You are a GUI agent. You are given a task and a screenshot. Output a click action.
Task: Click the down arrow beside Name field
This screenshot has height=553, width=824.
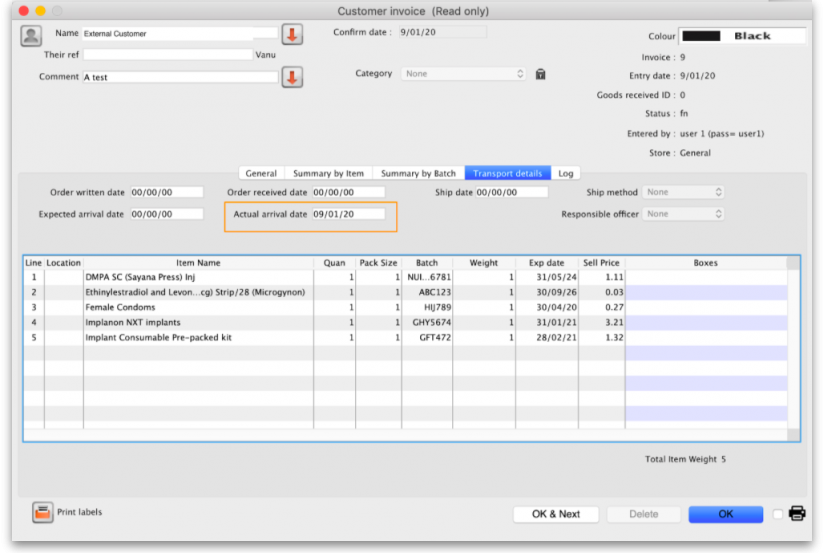292,35
